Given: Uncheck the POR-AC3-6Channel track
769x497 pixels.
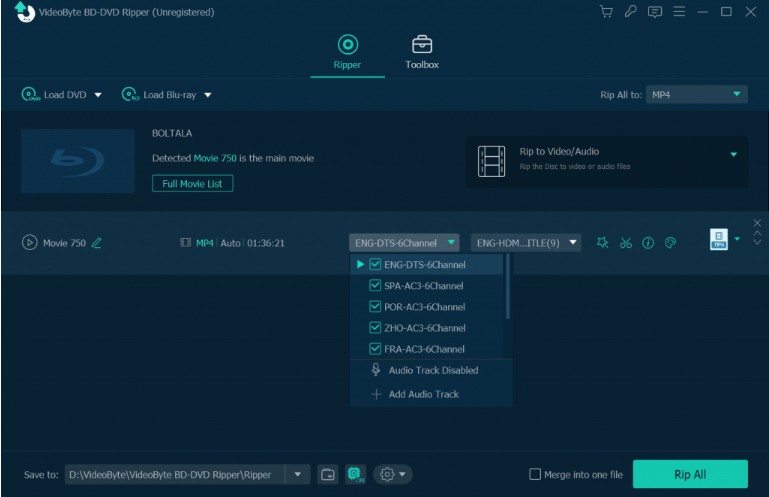Looking at the screenshot, I should 375,307.
